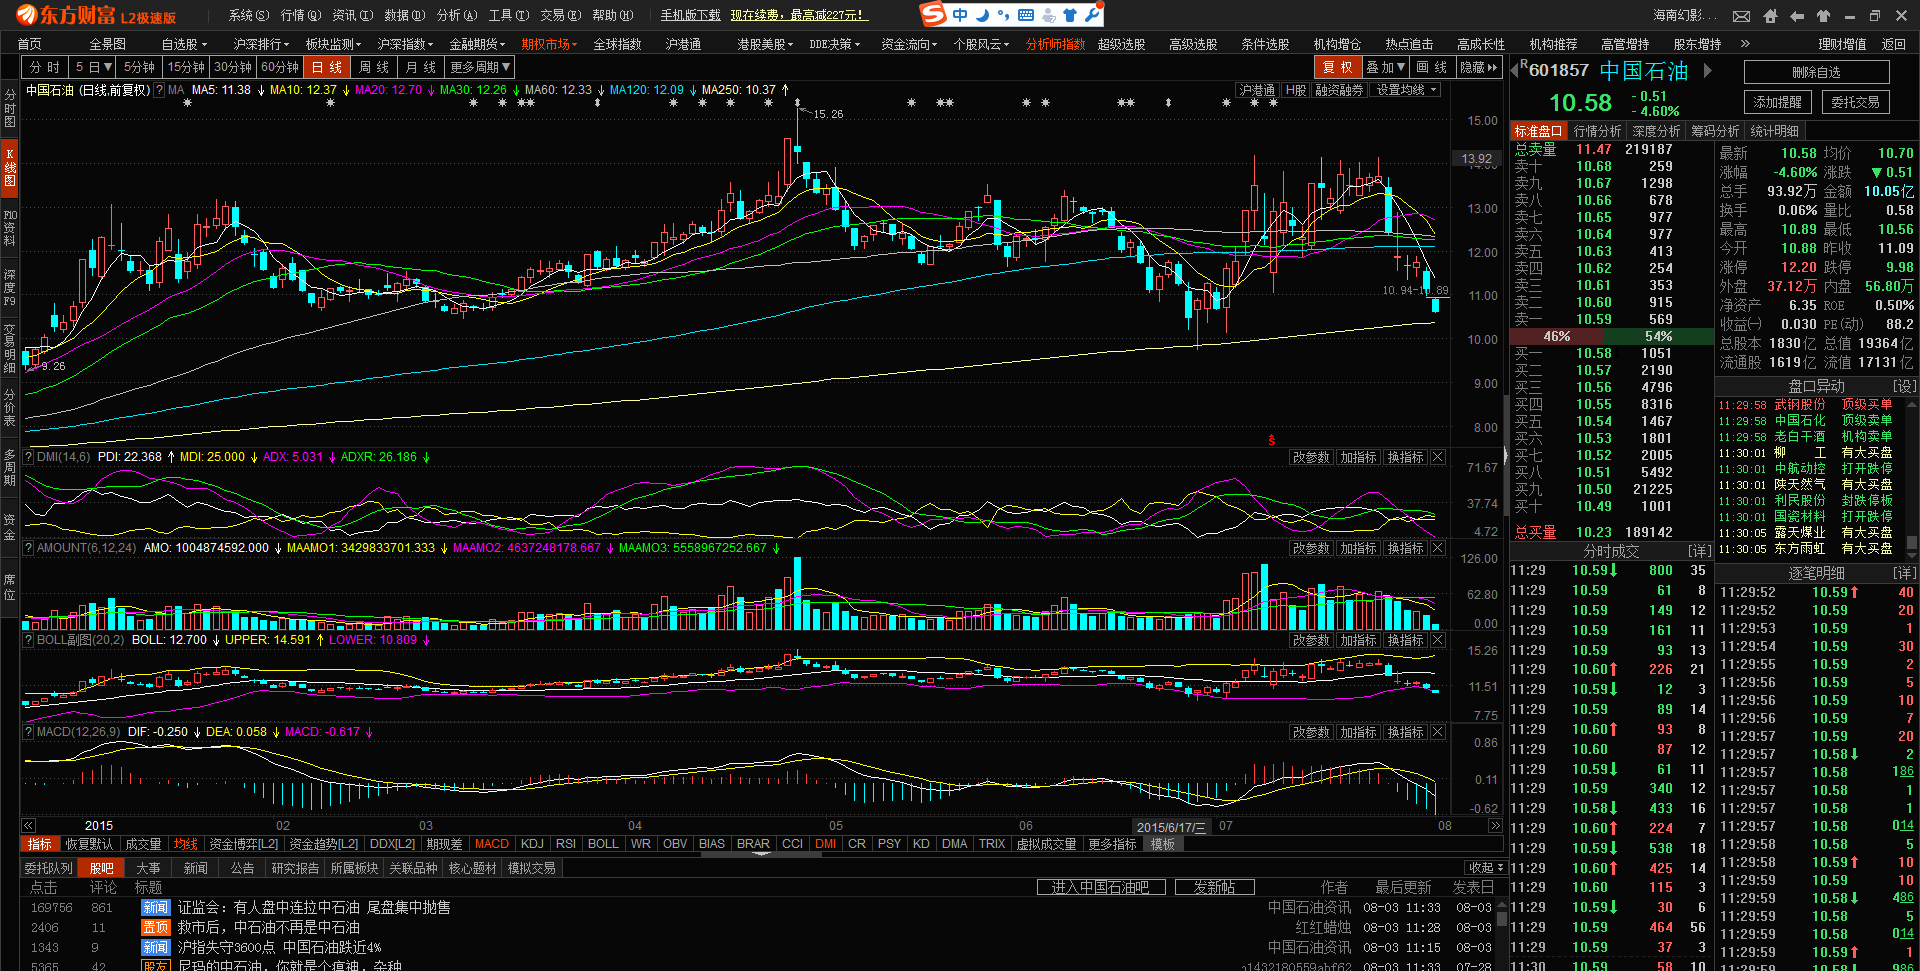Open F10资料 in left sidebar

point(10,228)
